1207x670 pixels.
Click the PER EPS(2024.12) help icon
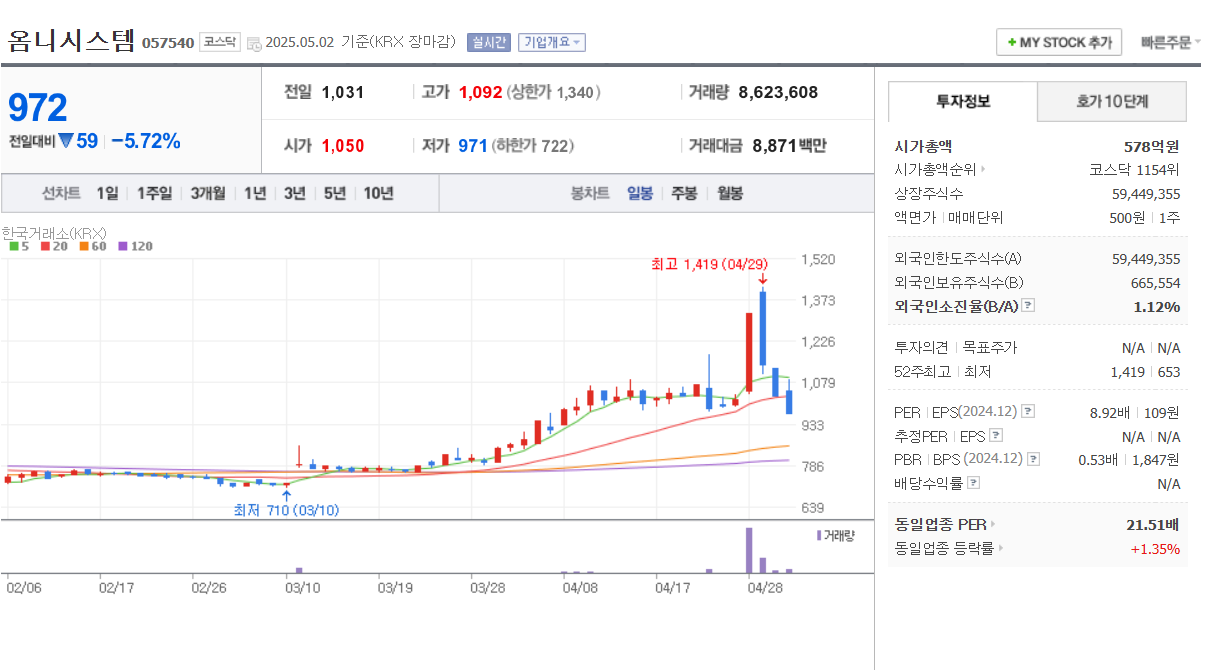pyautogui.click(x=1028, y=413)
